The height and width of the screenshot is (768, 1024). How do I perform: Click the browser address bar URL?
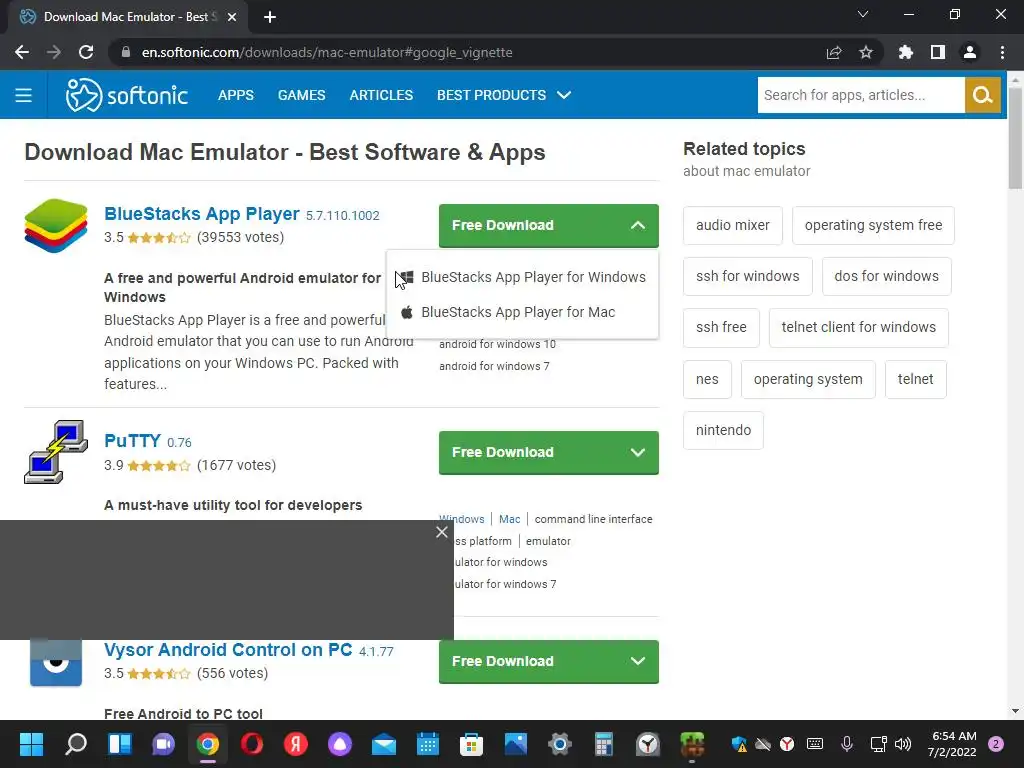(327, 52)
